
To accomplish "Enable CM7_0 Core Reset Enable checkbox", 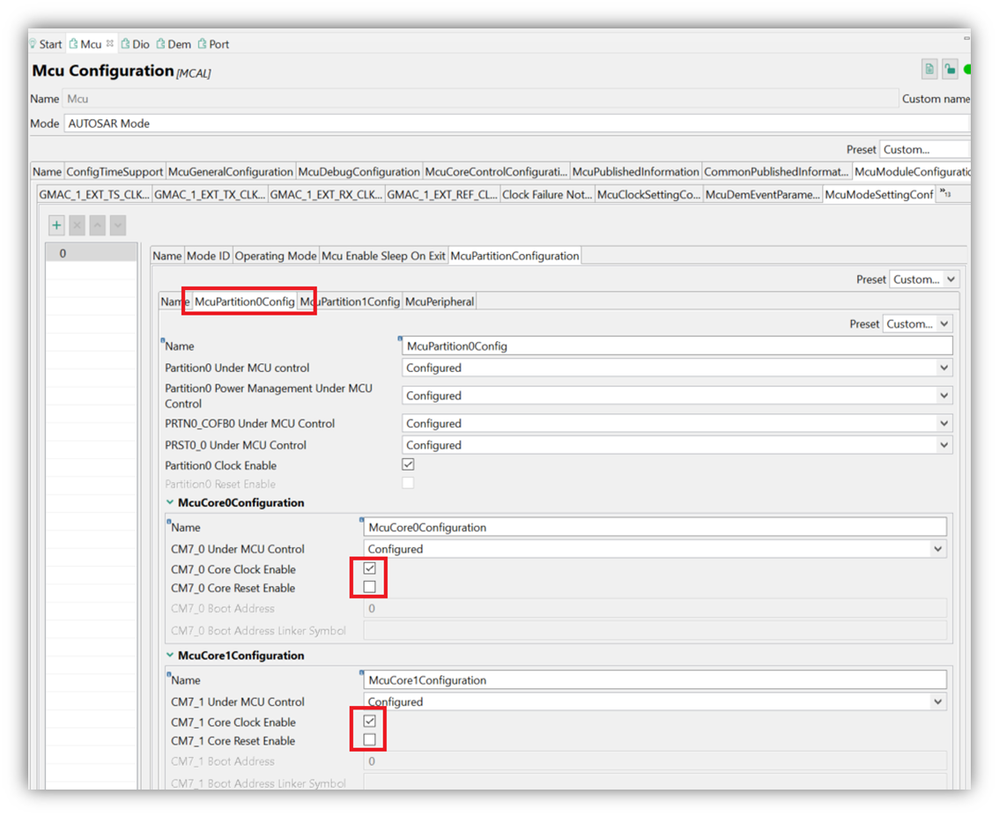I will (x=370, y=587).
